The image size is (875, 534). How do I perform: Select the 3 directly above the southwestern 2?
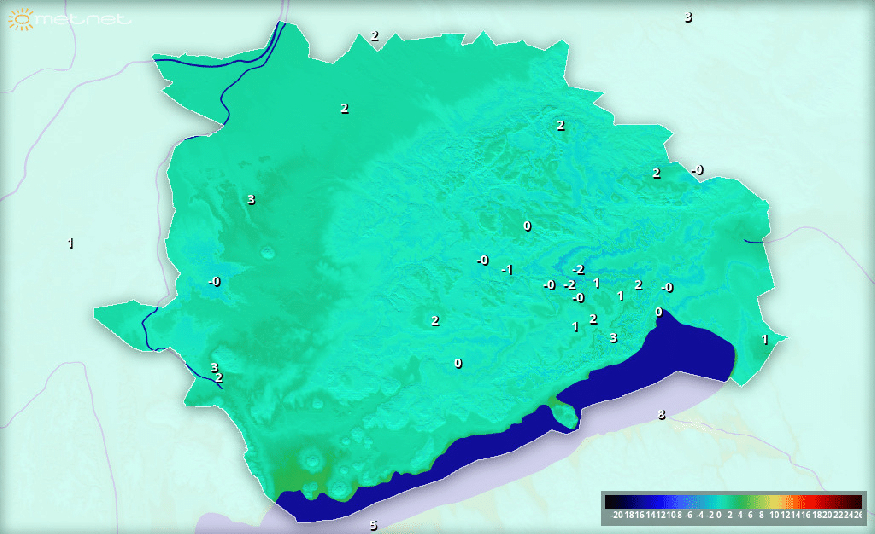[214, 367]
